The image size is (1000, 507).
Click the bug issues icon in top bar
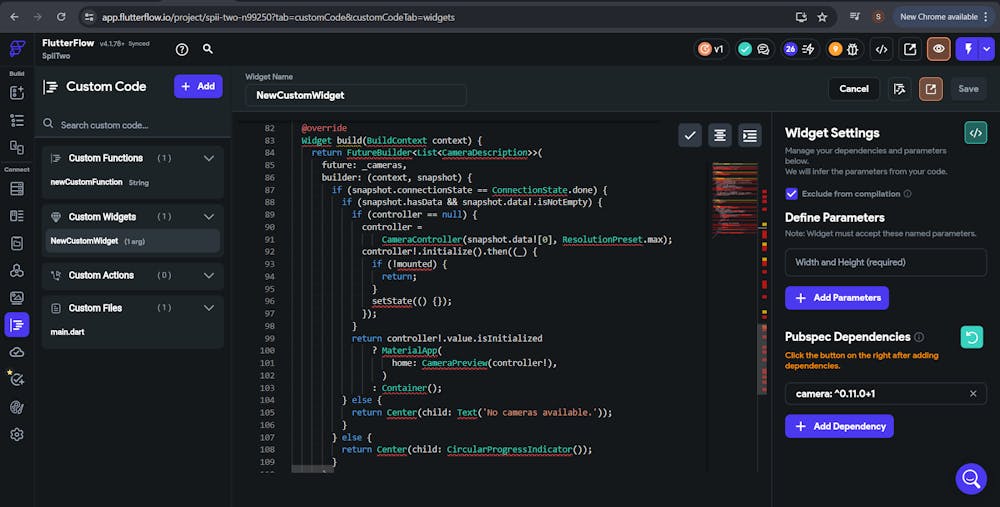[x=851, y=49]
